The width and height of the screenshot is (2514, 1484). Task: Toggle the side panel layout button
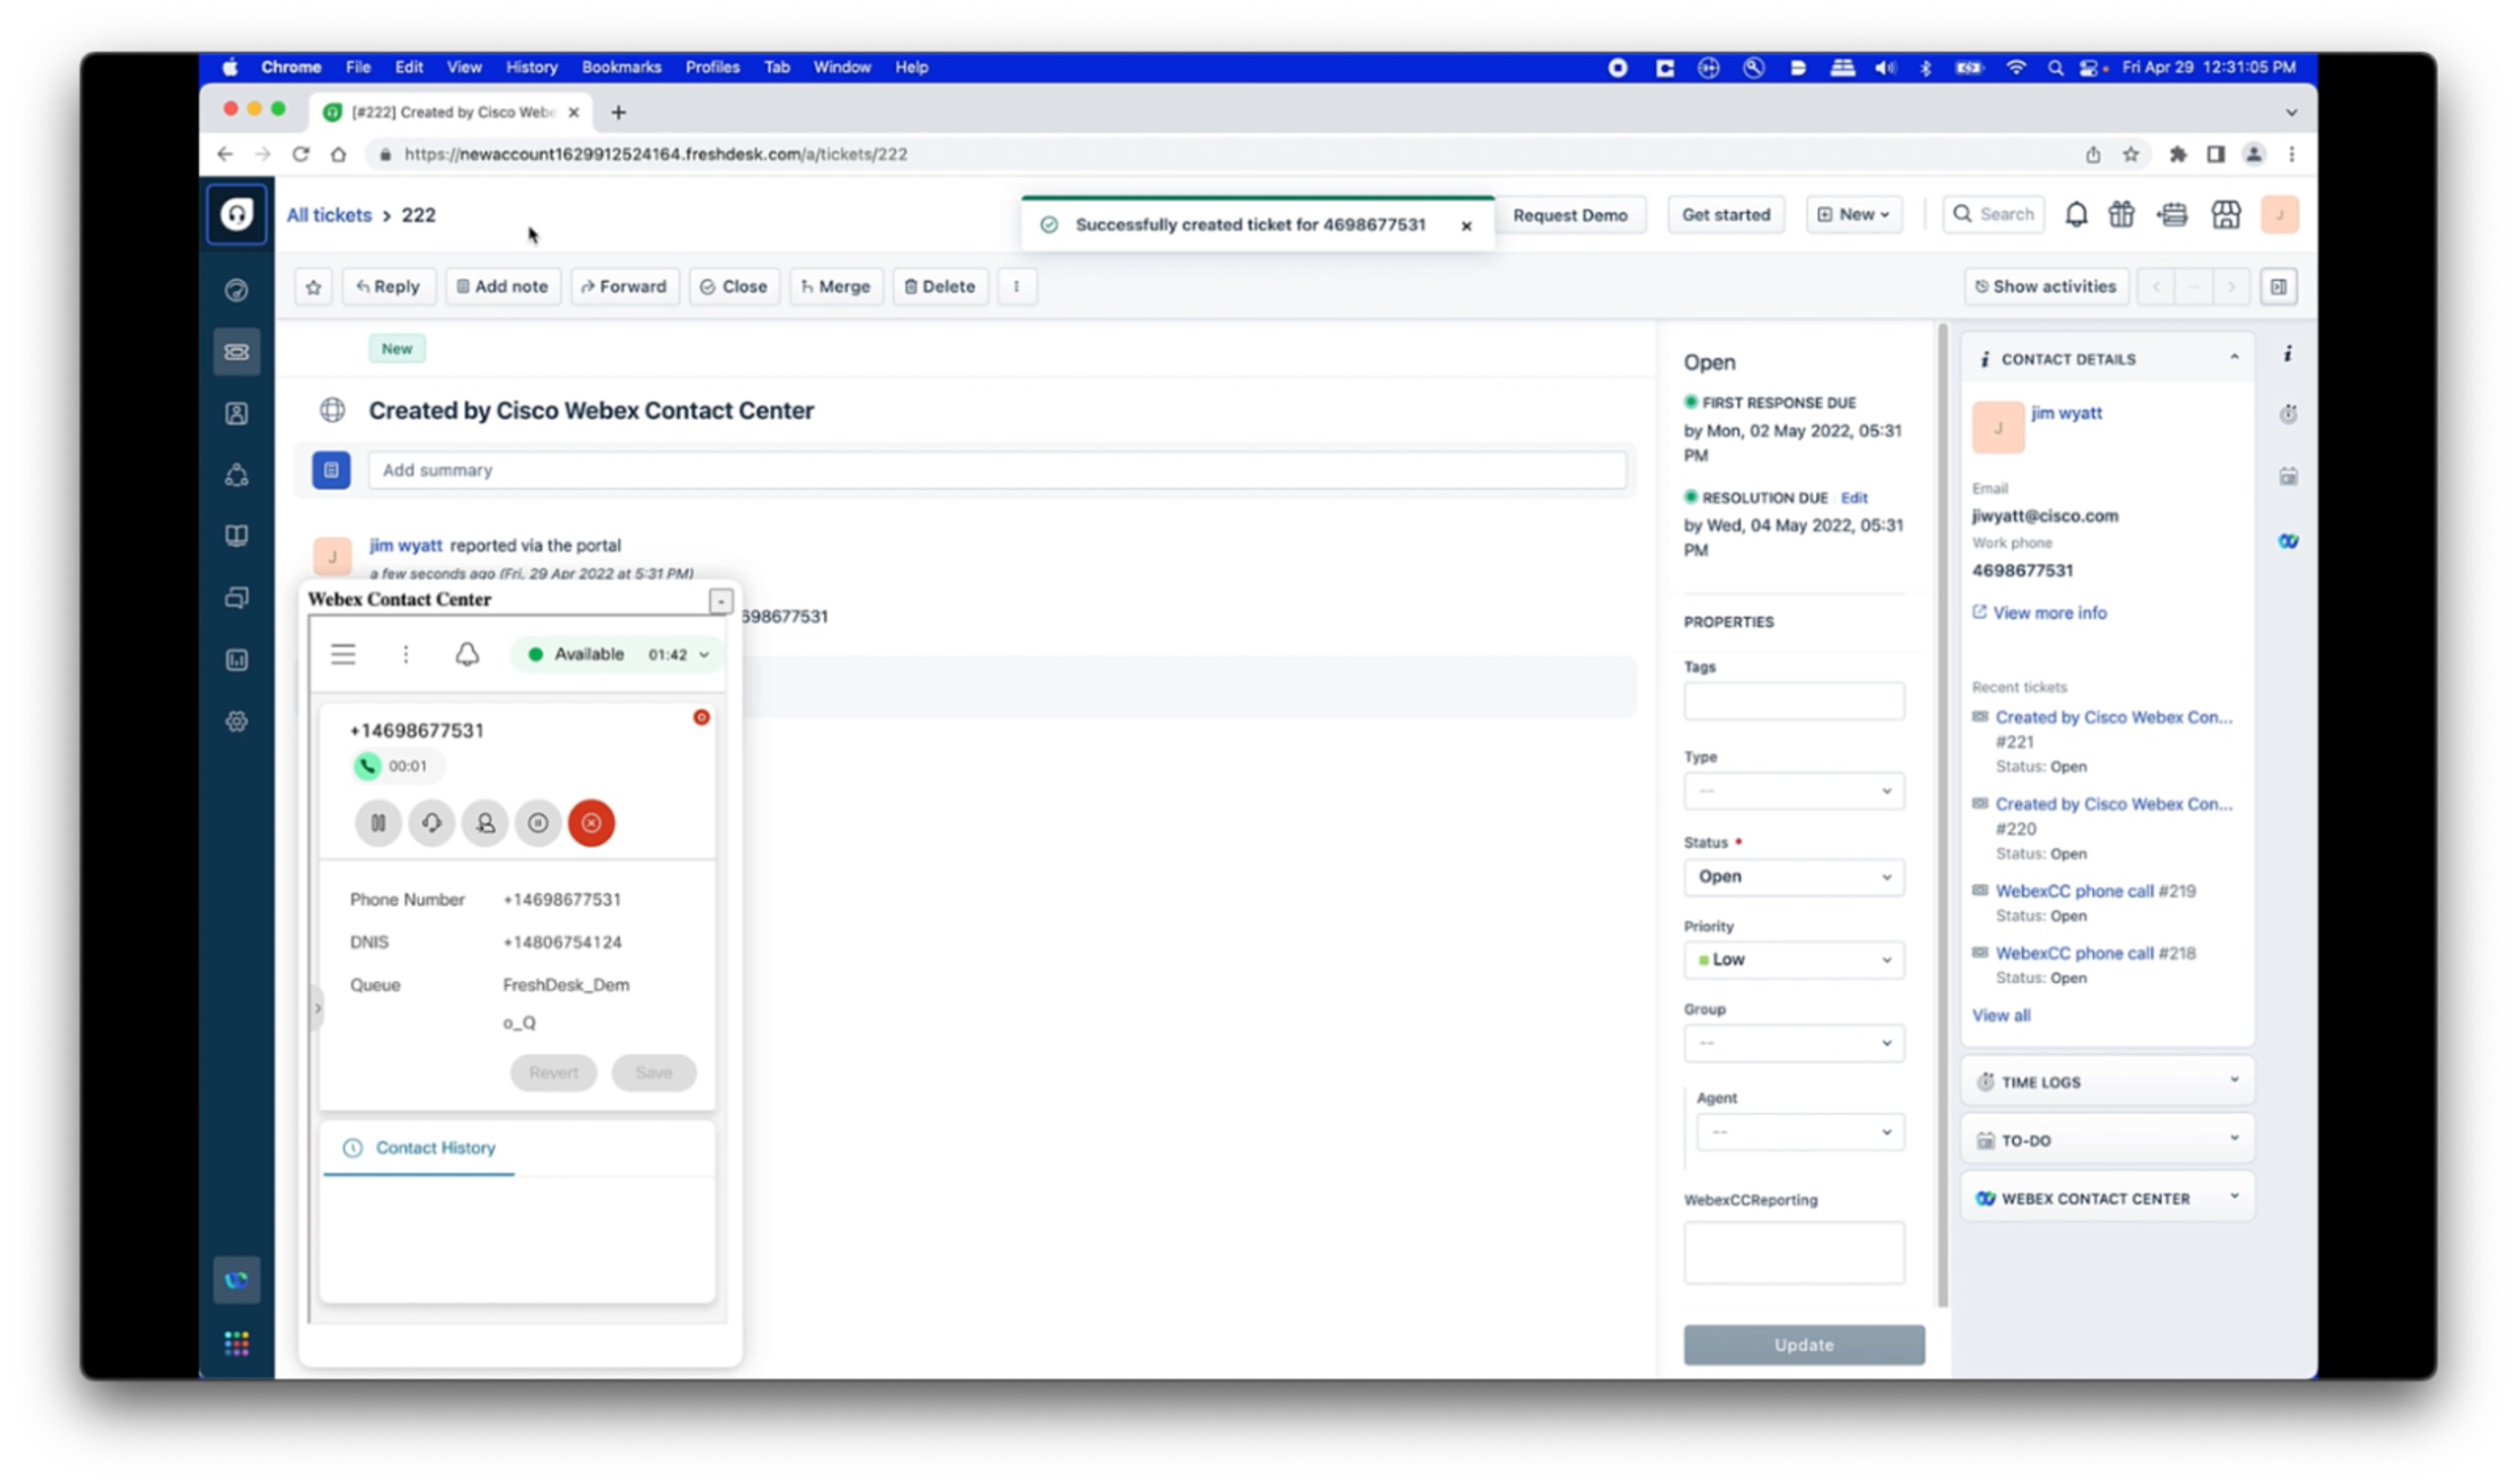[2278, 287]
